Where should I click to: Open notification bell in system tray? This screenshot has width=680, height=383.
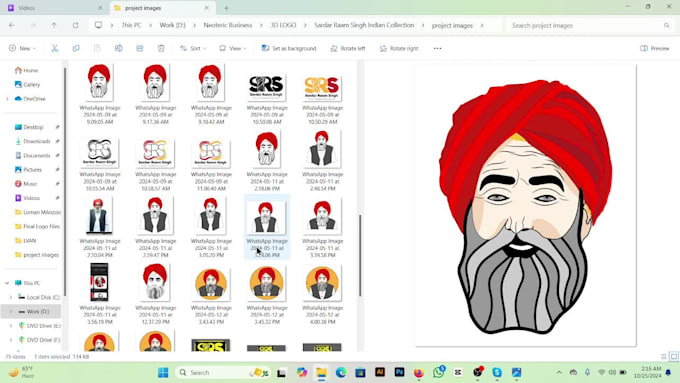tap(668, 372)
